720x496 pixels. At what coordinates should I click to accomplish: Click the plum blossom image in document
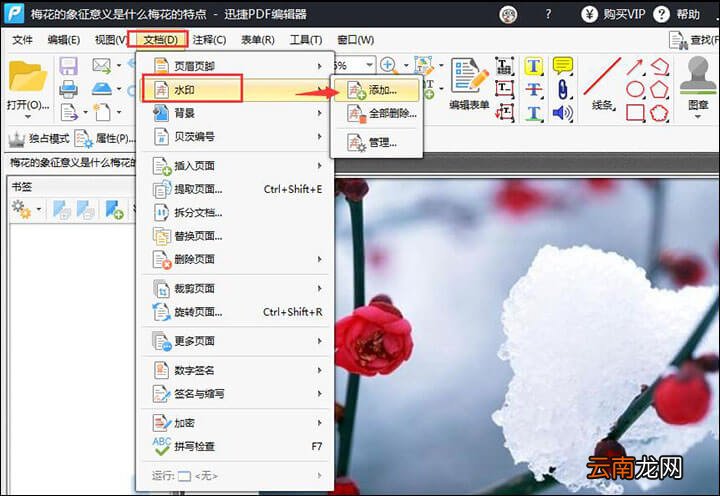point(527,337)
